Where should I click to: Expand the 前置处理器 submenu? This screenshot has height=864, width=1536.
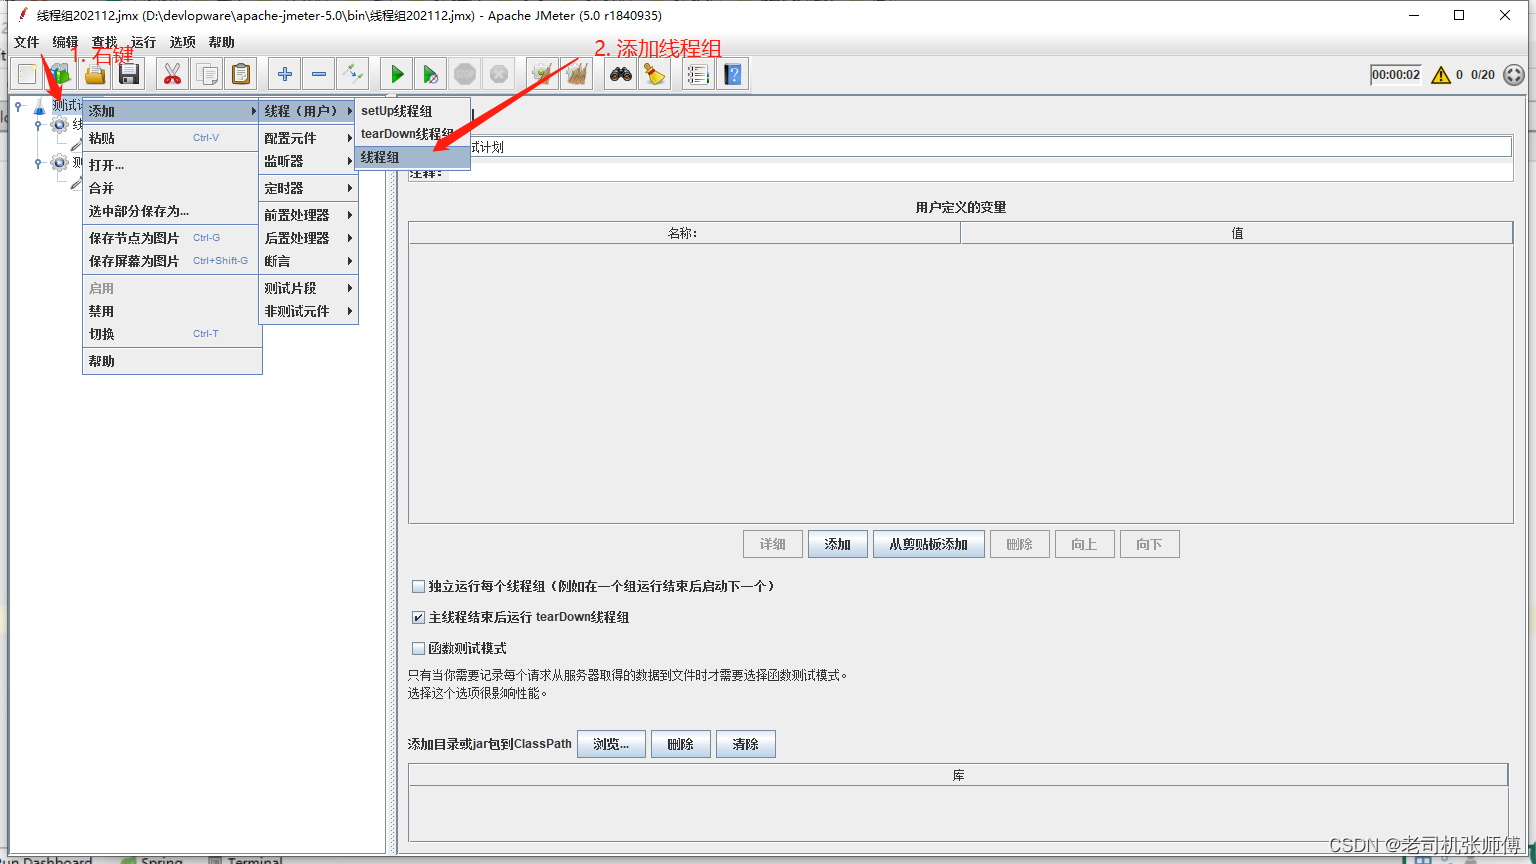(x=308, y=215)
